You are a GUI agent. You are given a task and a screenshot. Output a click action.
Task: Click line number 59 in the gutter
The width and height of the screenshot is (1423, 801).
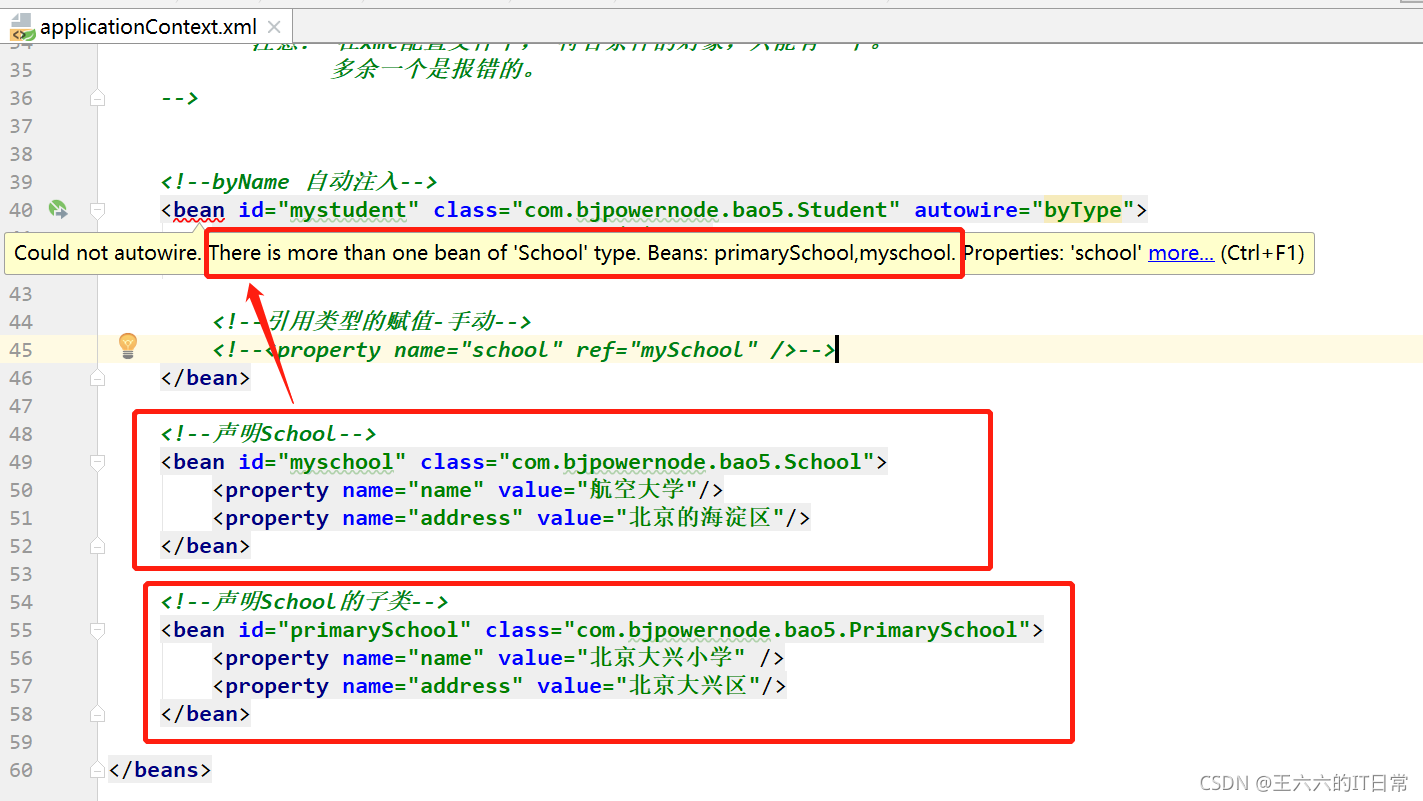(21, 742)
